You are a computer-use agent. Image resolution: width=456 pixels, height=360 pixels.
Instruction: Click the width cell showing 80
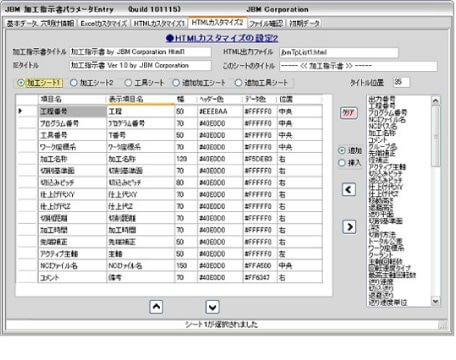click(186, 183)
